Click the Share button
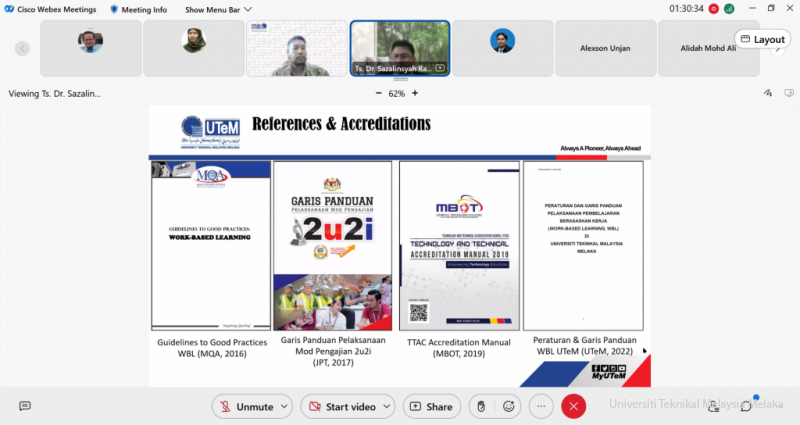The image size is (800, 425). pos(429,407)
